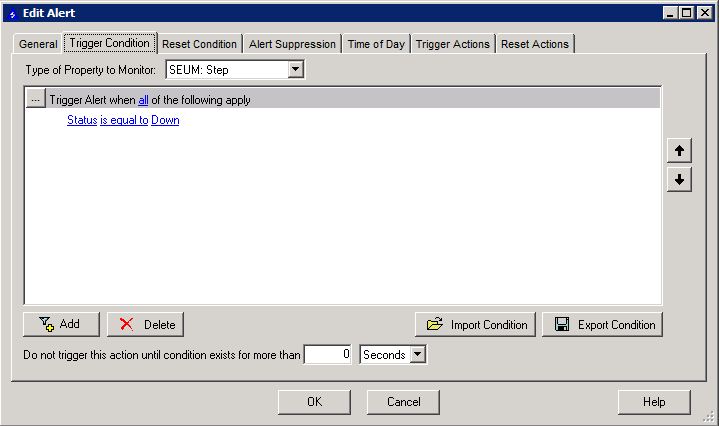Switch to the General tab
The width and height of the screenshot is (719, 426).
pyautogui.click(x=38, y=44)
